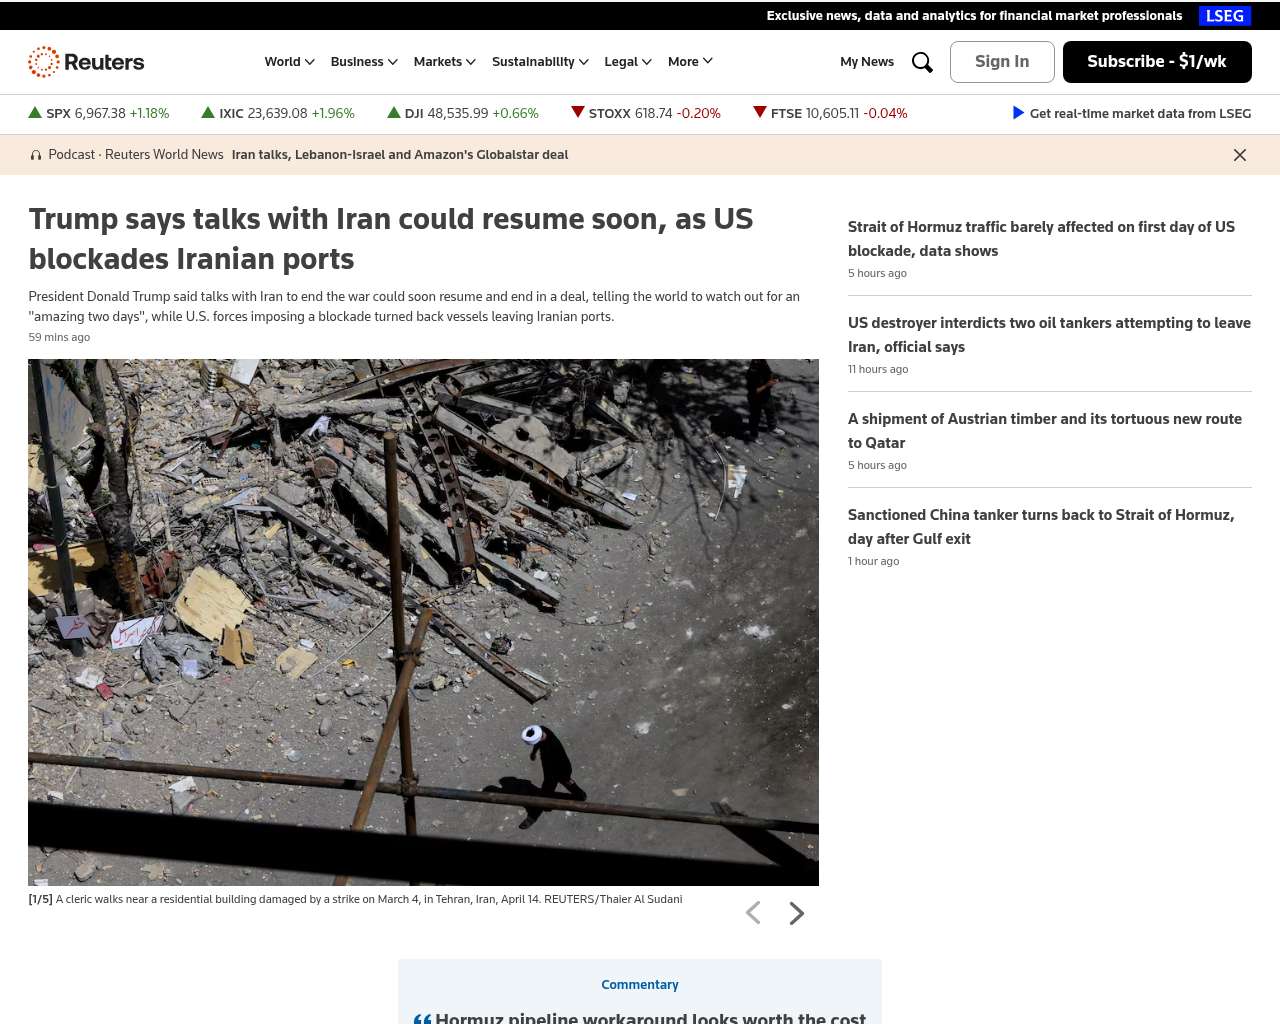The image size is (1280, 1024).
Task: Click Subscribe - $1/wk button
Action: click(x=1157, y=62)
